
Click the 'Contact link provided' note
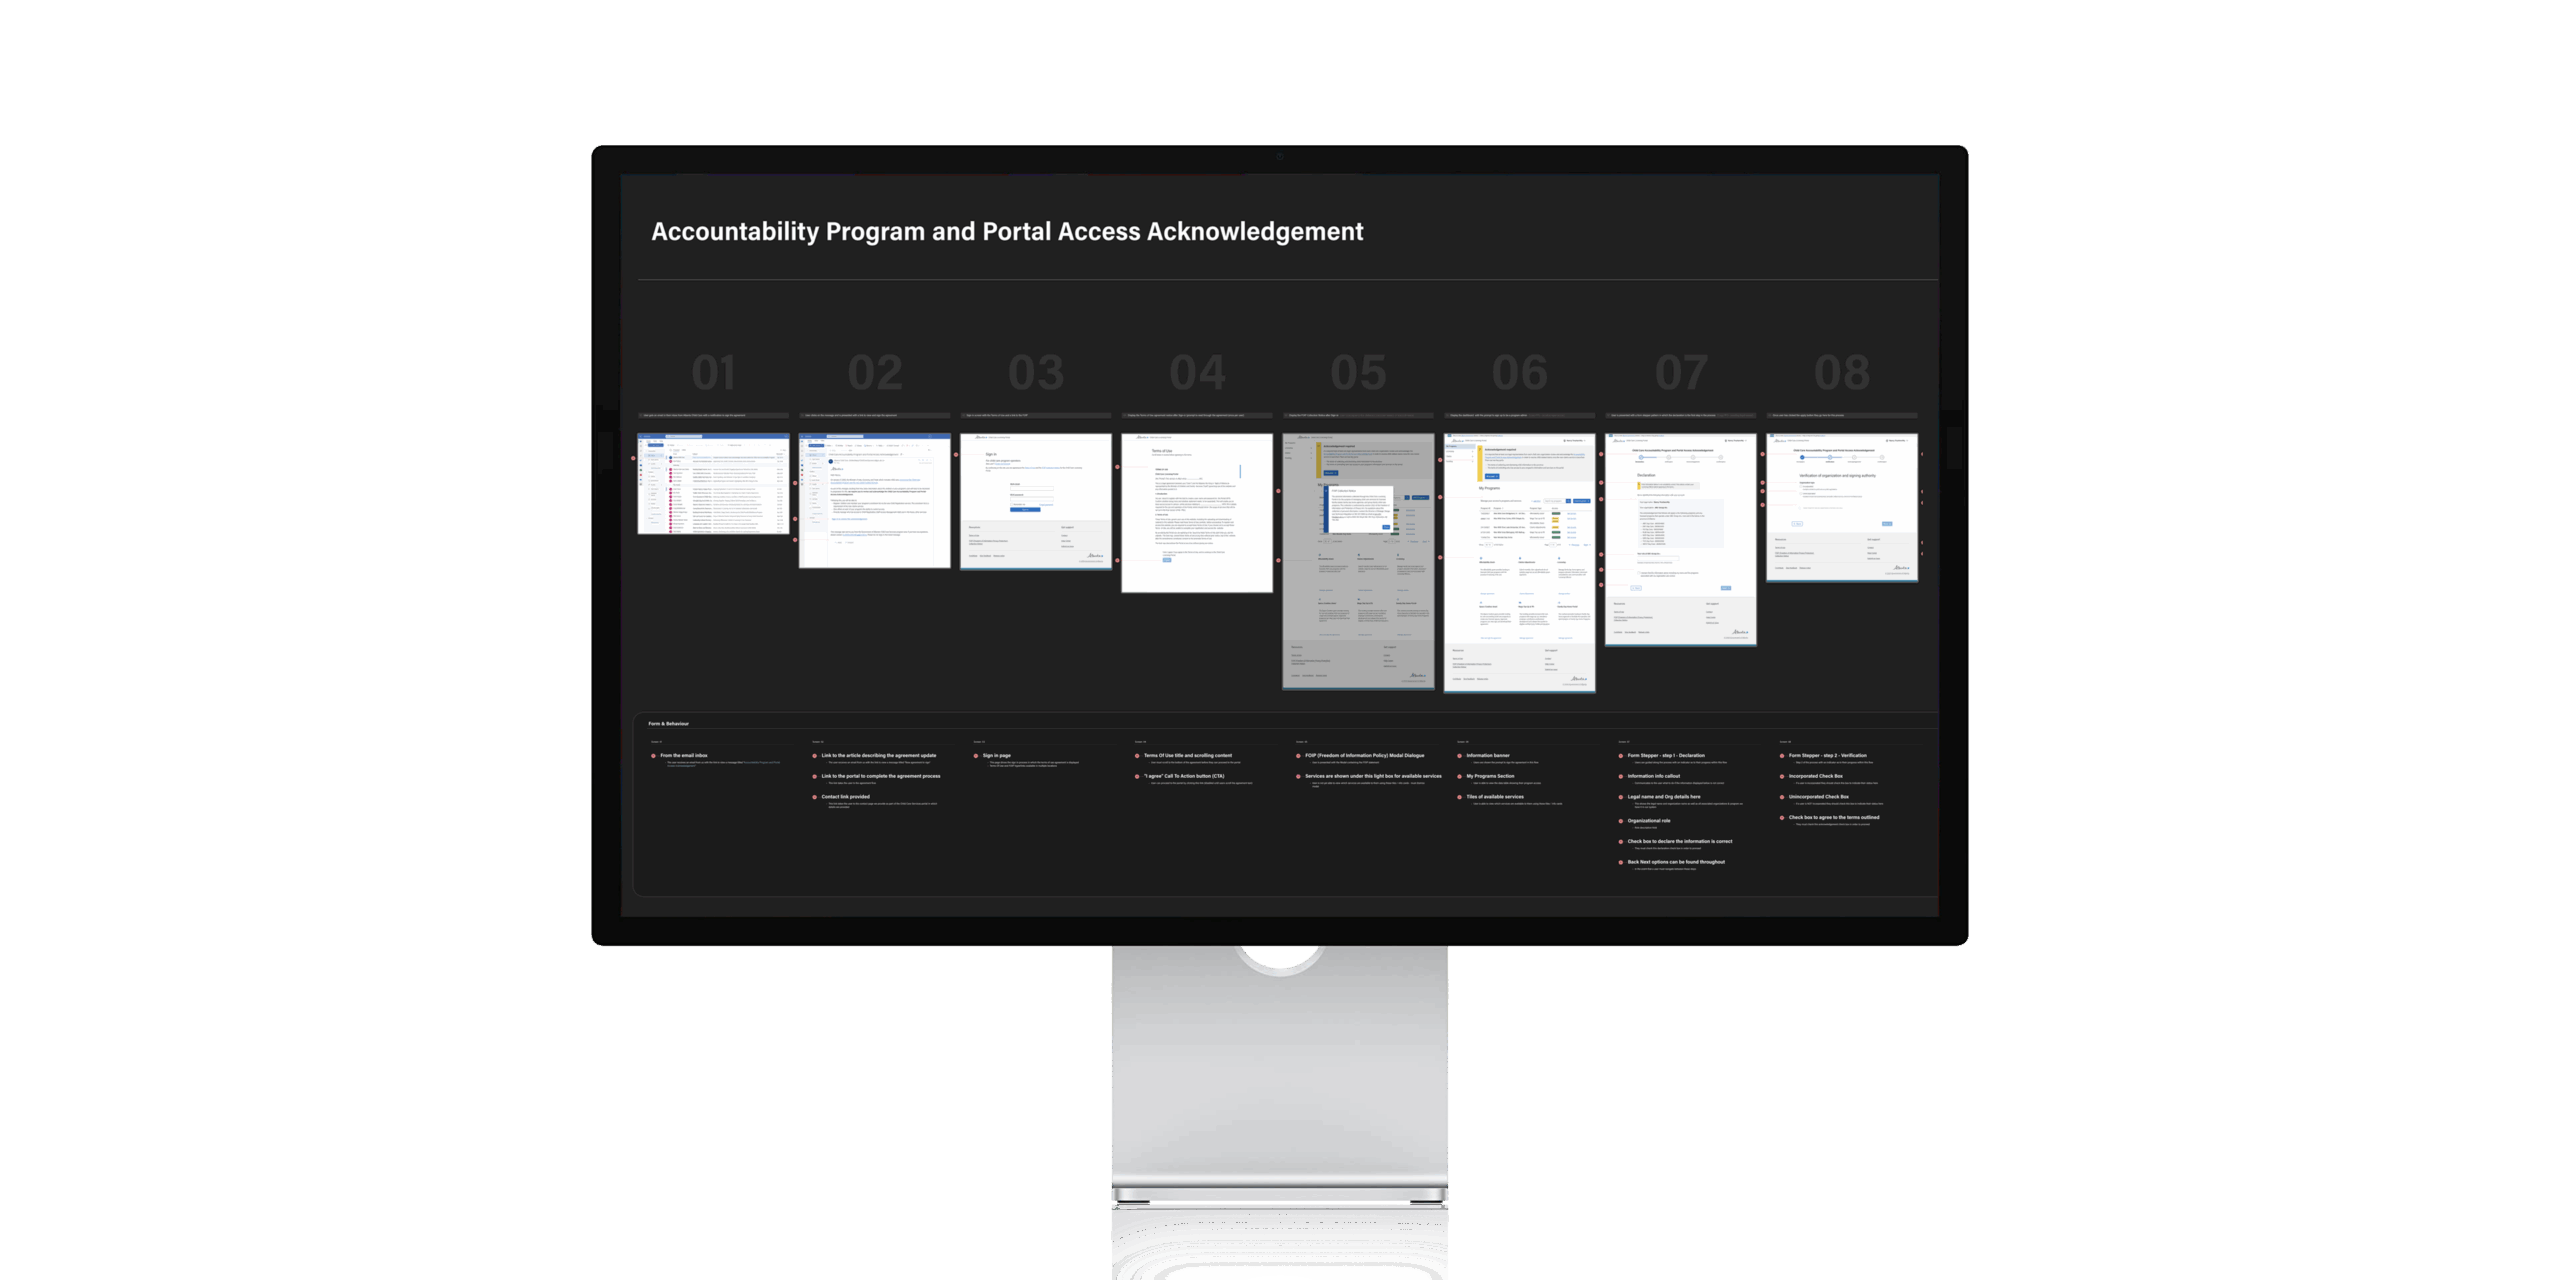click(x=846, y=797)
